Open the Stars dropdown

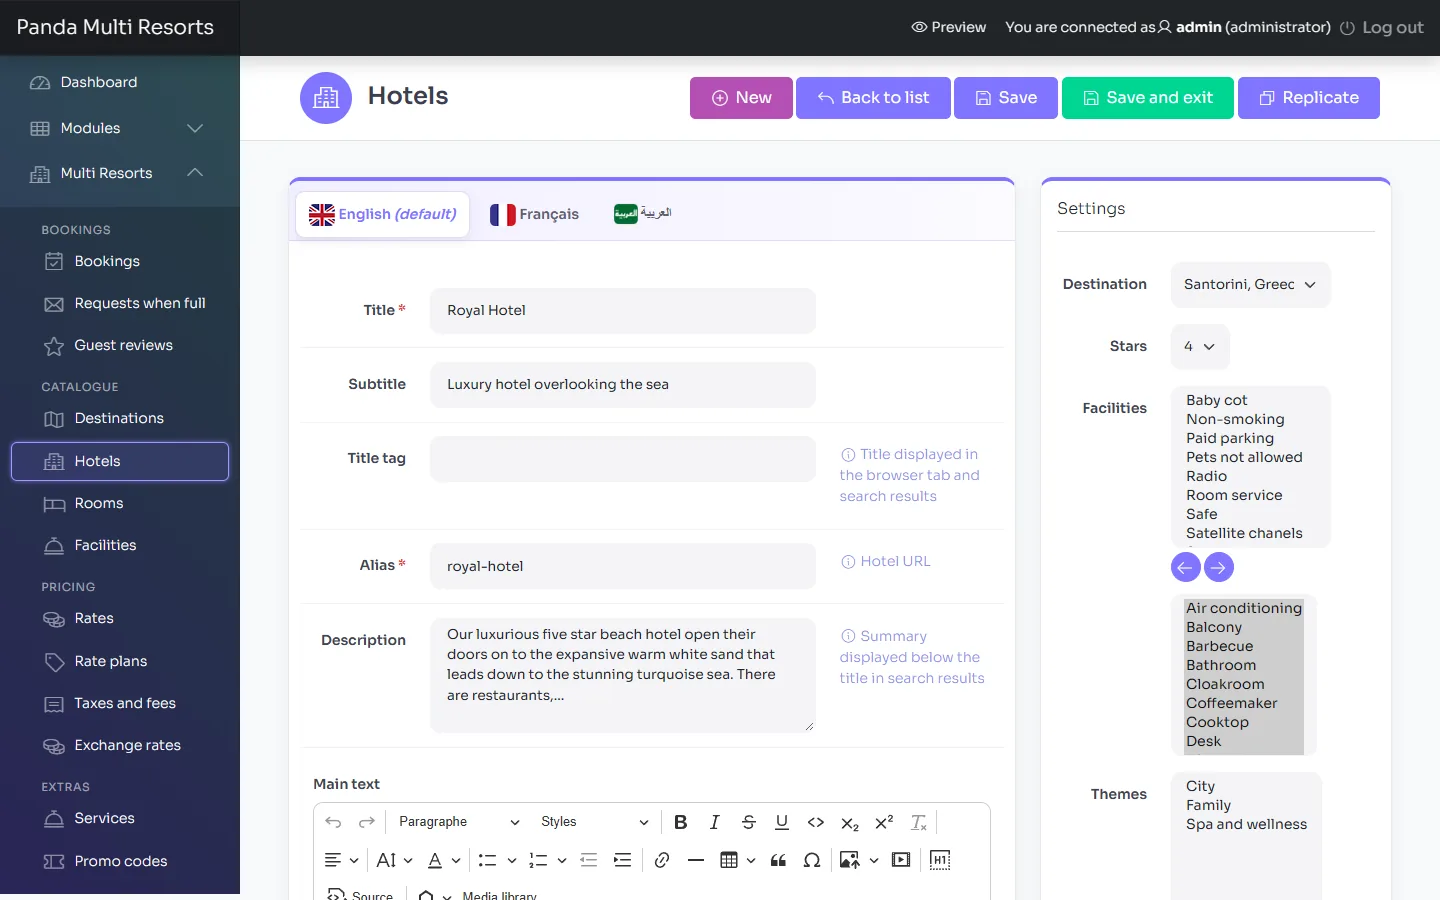pyautogui.click(x=1200, y=347)
